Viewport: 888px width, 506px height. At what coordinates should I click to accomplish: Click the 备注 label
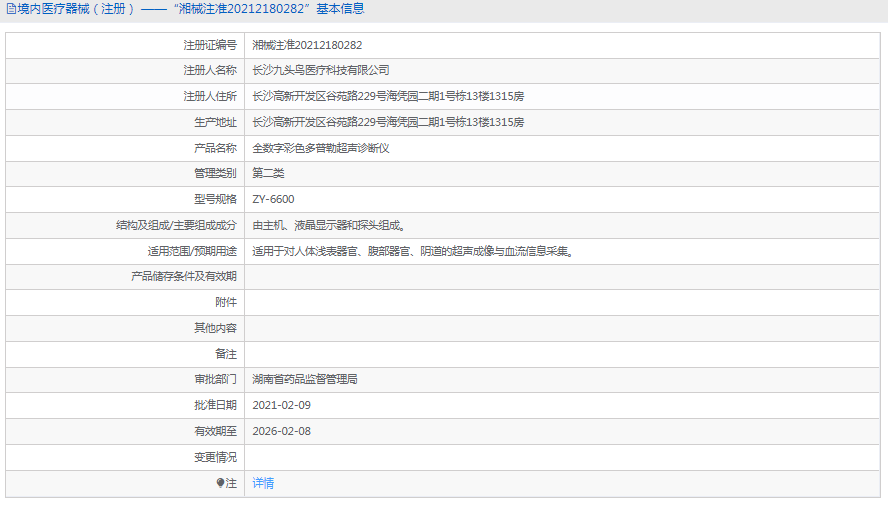click(226, 355)
